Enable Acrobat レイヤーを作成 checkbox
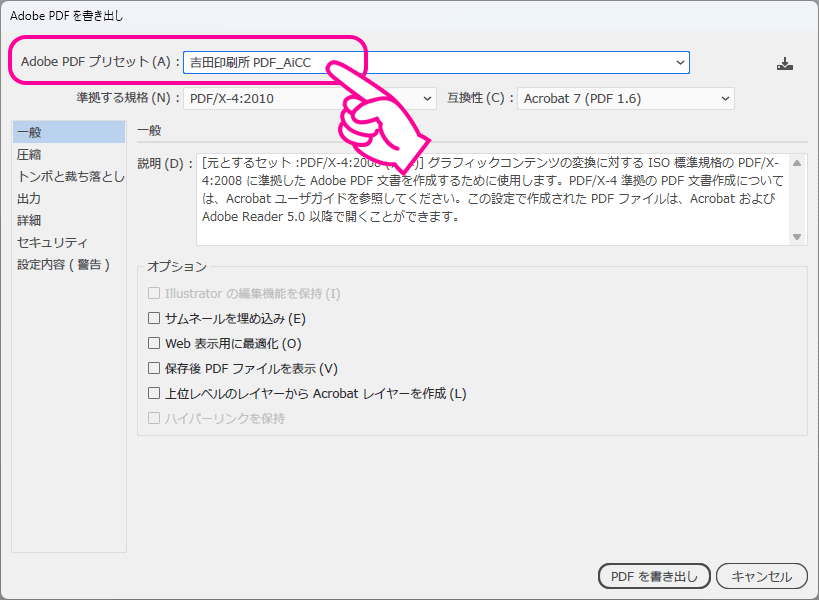819x600 pixels. [154, 393]
